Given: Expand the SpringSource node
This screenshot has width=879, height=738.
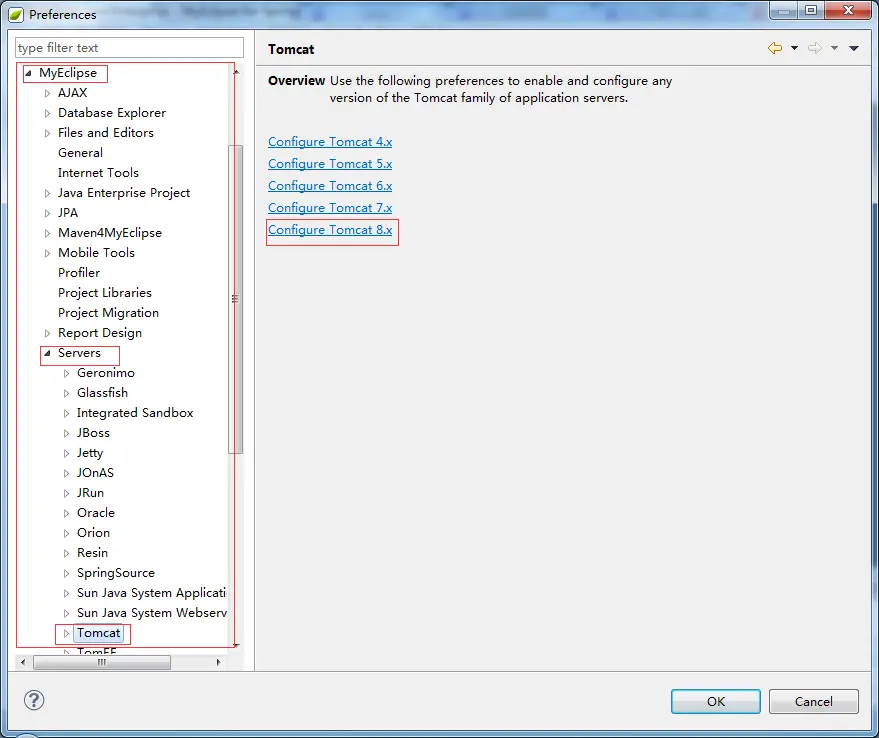Looking at the screenshot, I should [67, 573].
